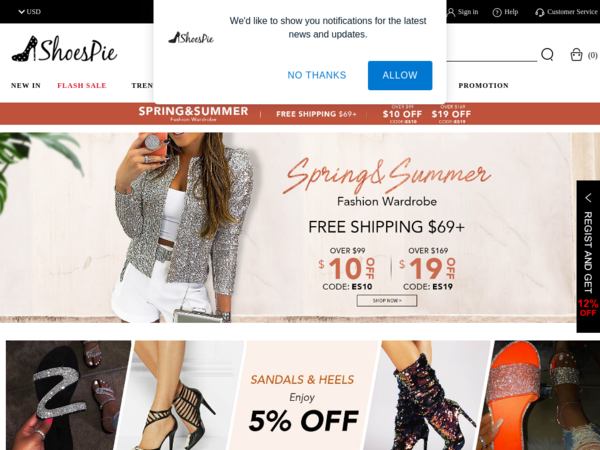Viewport: 600px width, 450px height.
Task: Expand the USD currency dropdown
Action: tap(29, 11)
